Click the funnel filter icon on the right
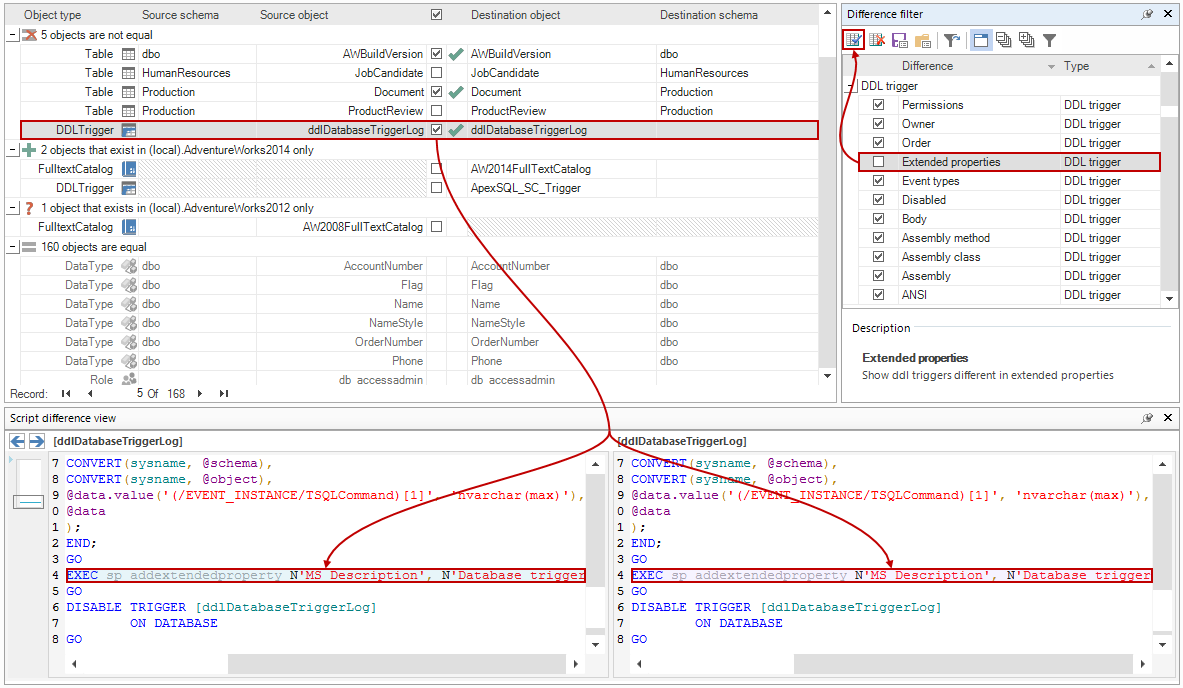 click(1050, 39)
